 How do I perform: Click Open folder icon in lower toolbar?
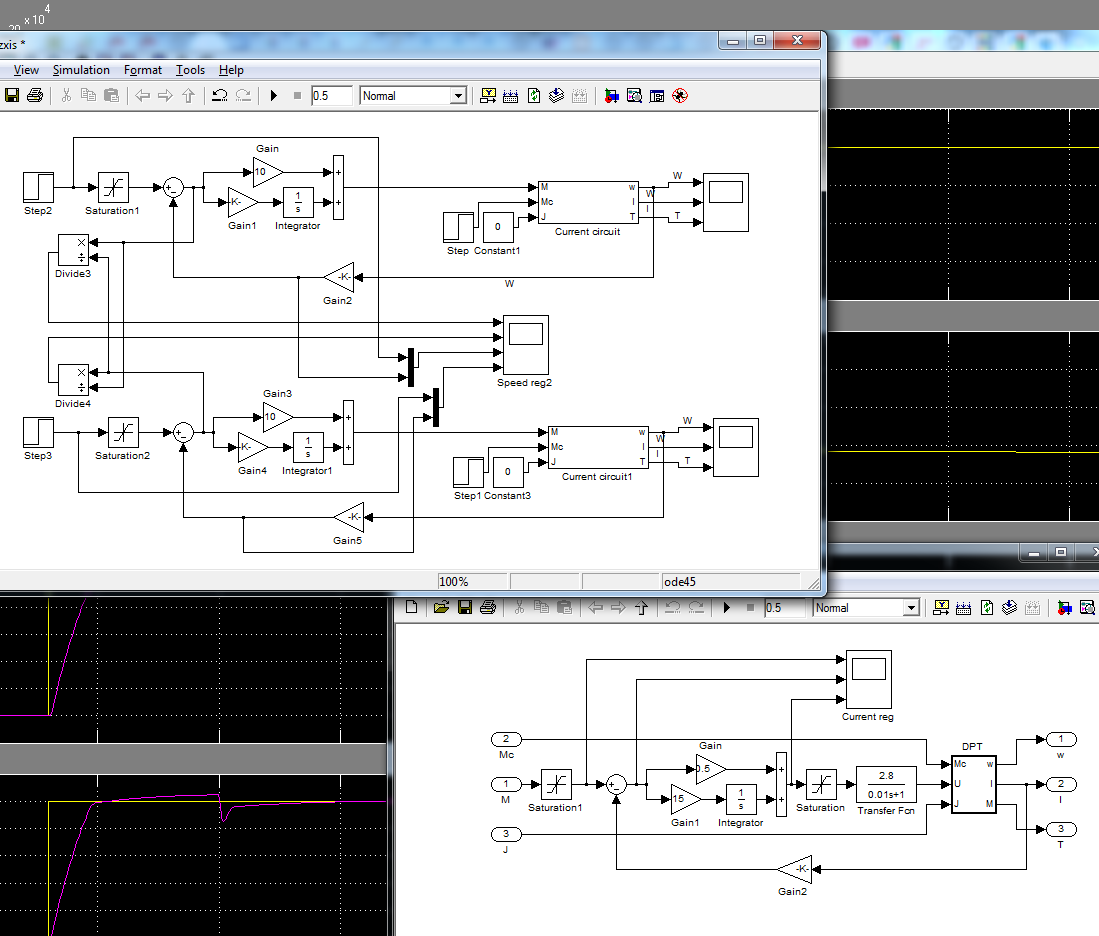439,607
